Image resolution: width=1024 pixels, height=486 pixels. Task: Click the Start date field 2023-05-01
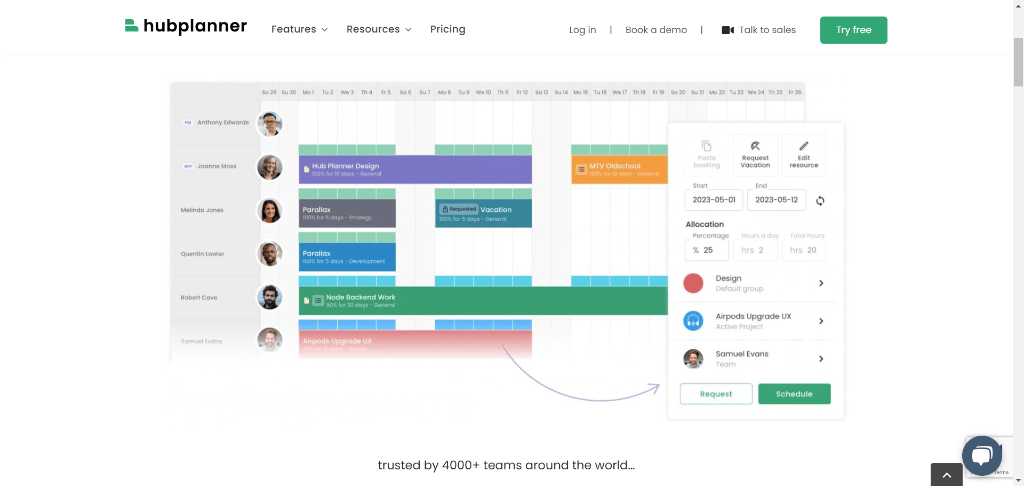click(x=714, y=200)
